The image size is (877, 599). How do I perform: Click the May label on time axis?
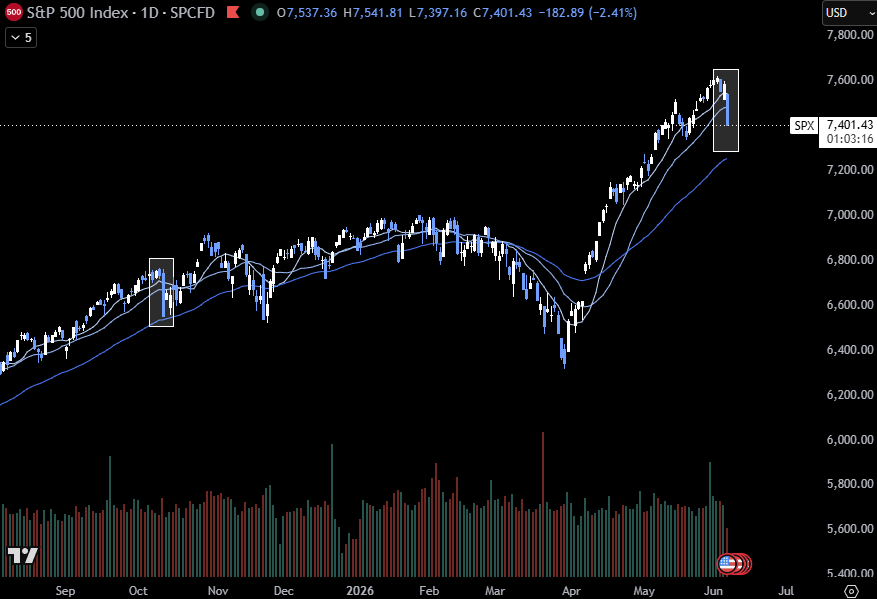[x=644, y=591]
